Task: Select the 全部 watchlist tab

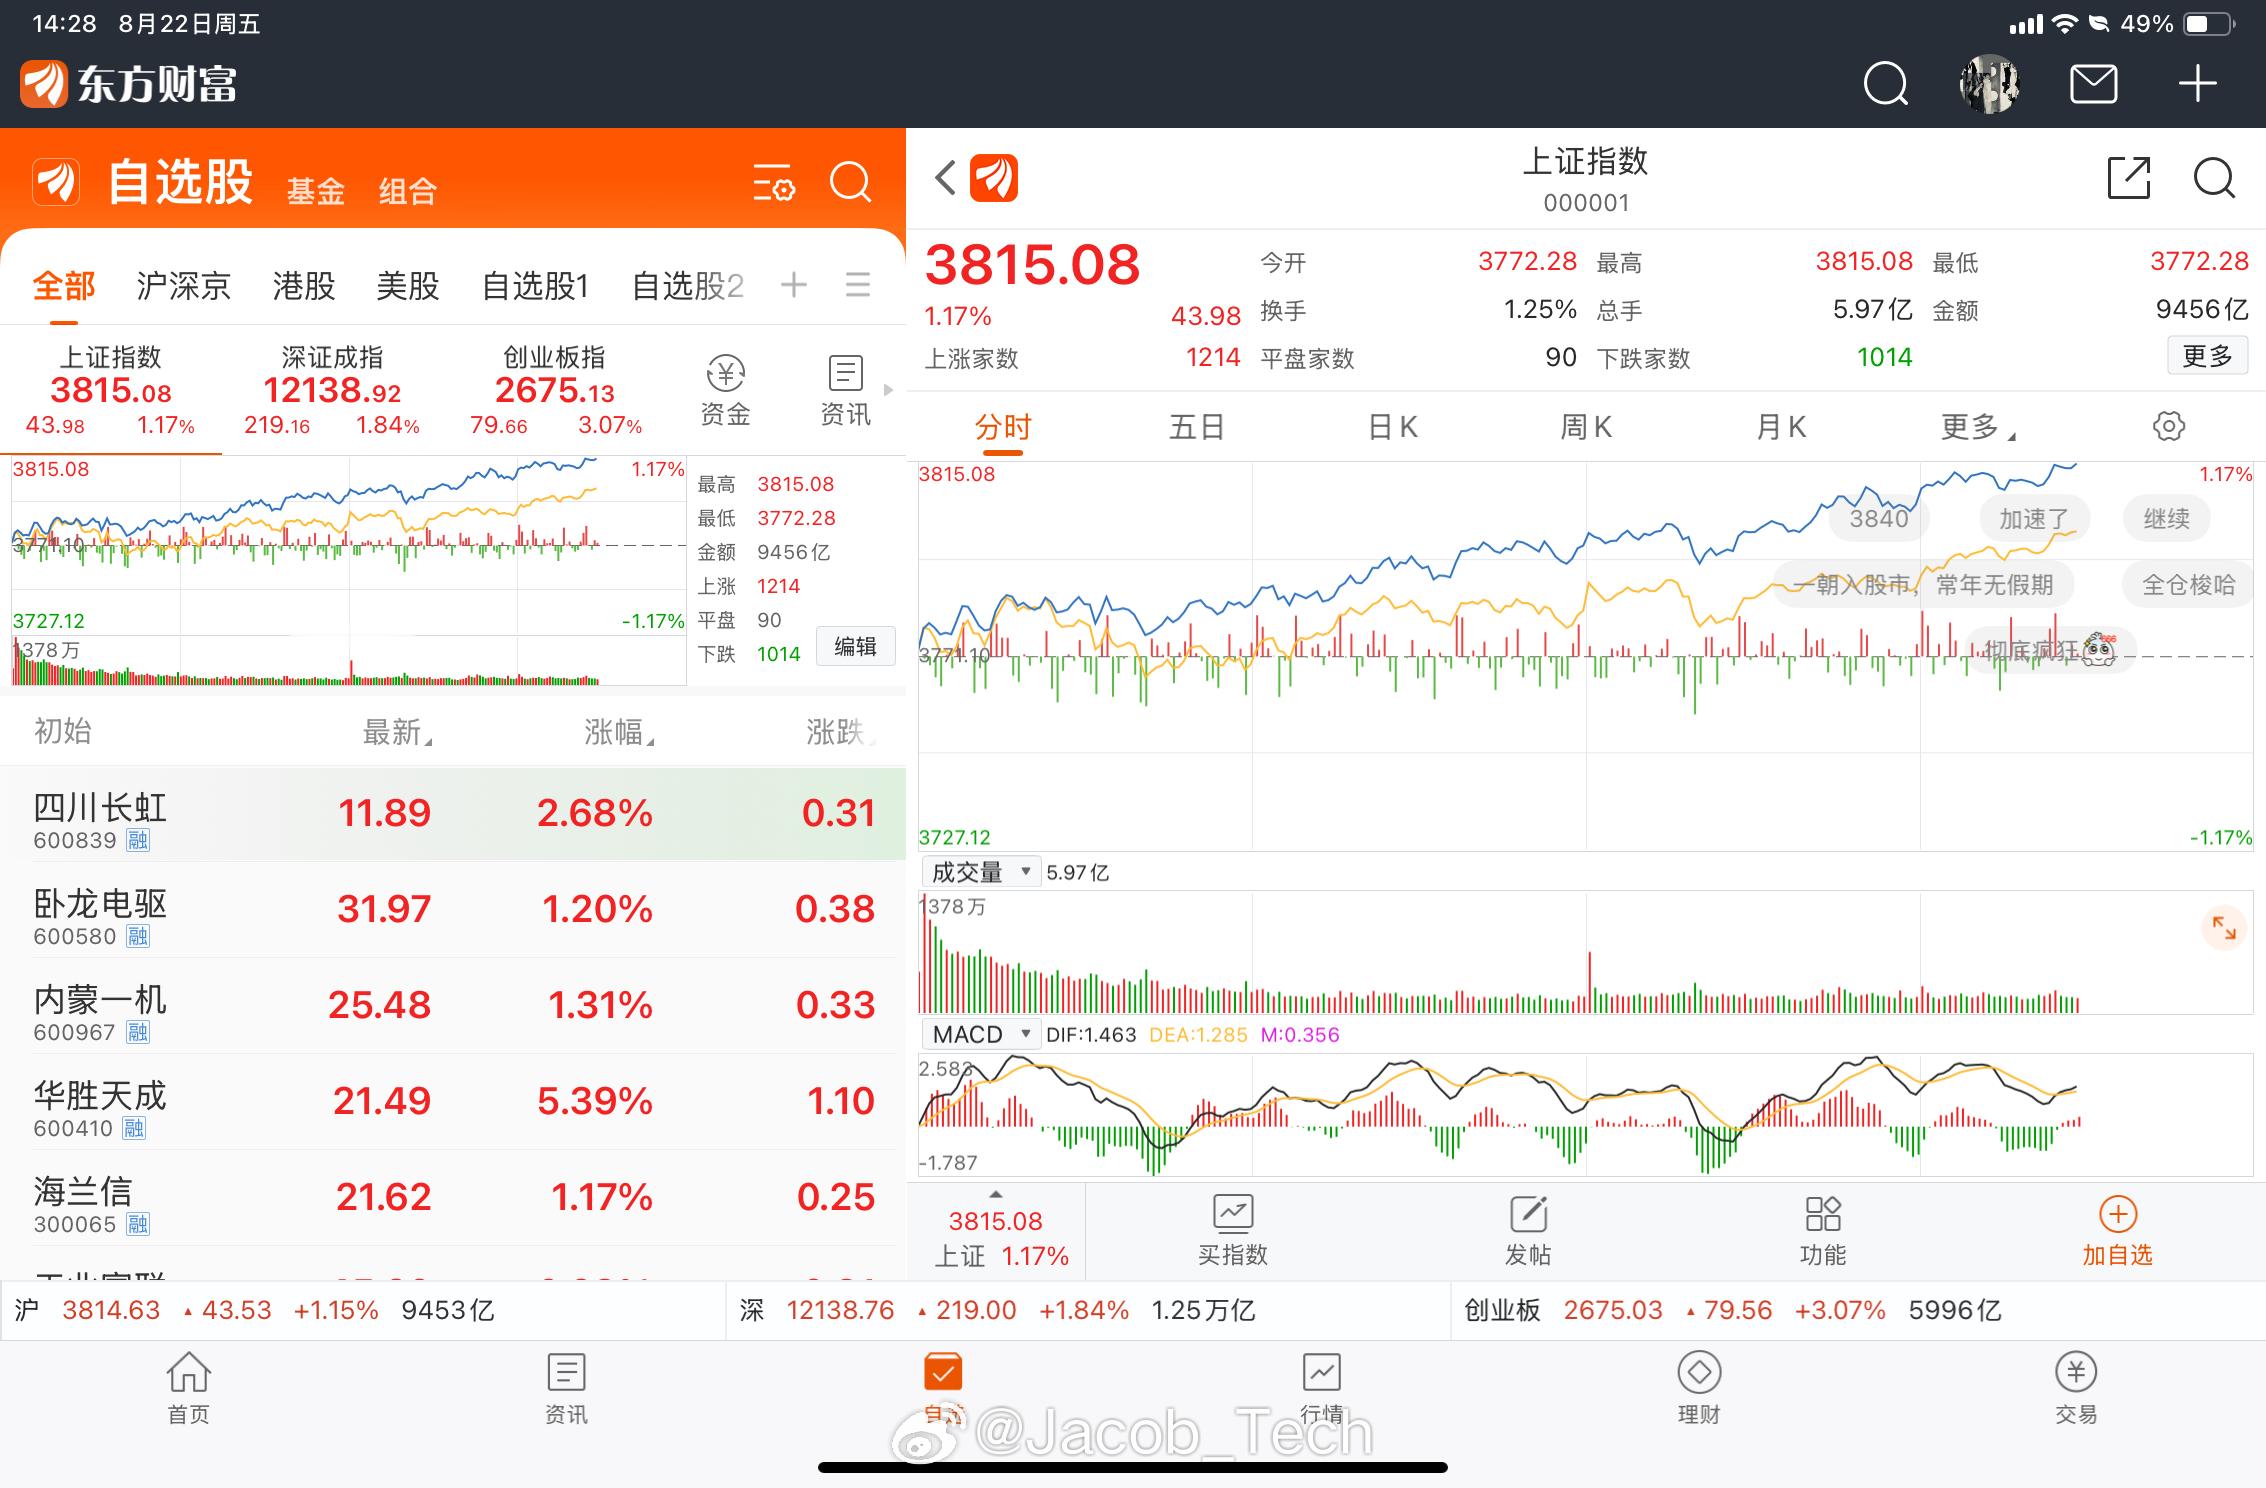Action: [x=64, y=286]
